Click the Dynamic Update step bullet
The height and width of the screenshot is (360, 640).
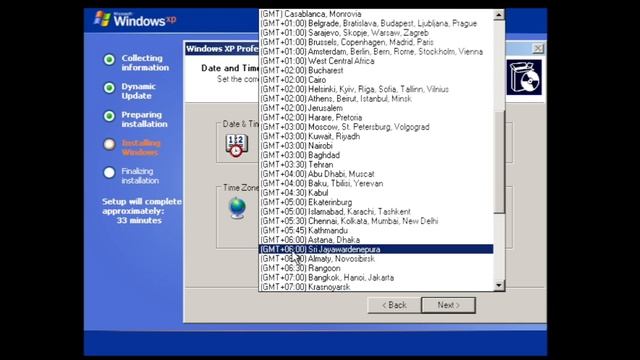point(109,88)
